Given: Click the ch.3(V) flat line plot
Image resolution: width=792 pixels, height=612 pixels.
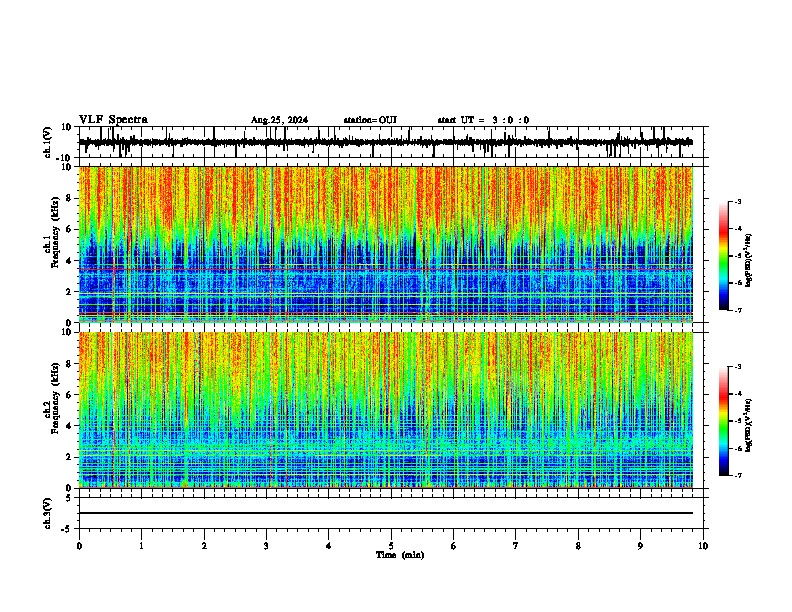Looking at the screenshot, I should (391, 513).
